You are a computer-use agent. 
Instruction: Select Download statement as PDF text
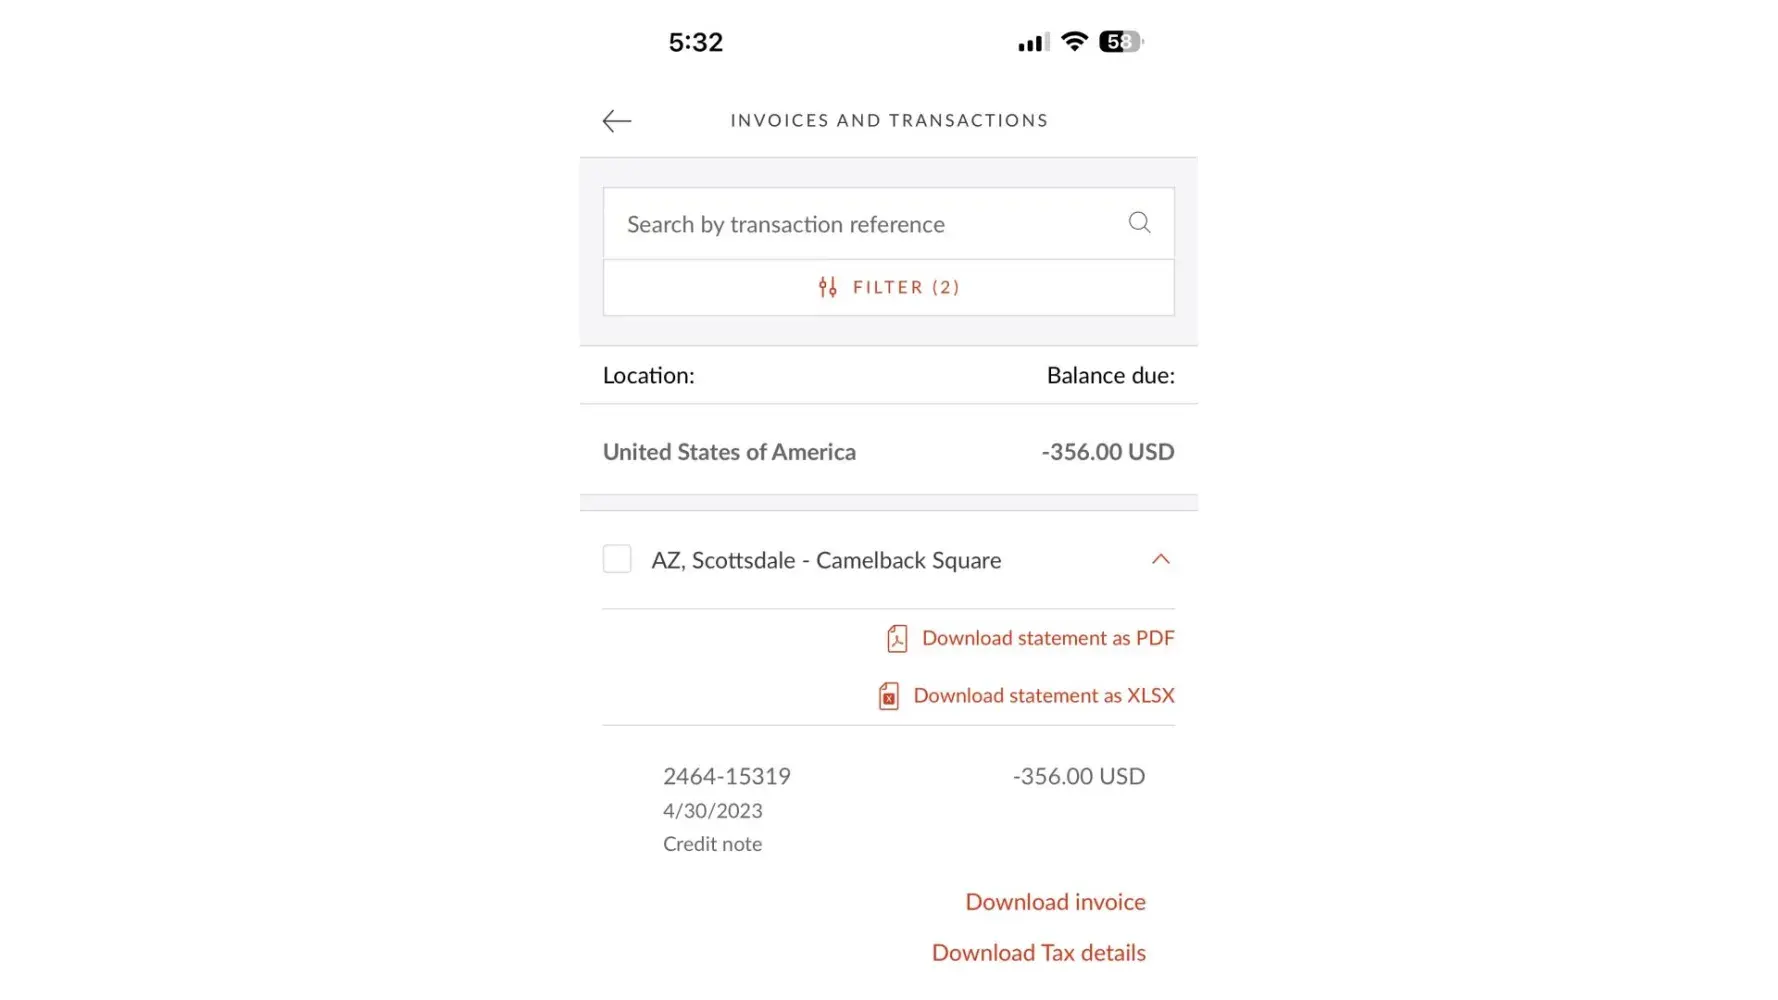(x=1047, y=638)
